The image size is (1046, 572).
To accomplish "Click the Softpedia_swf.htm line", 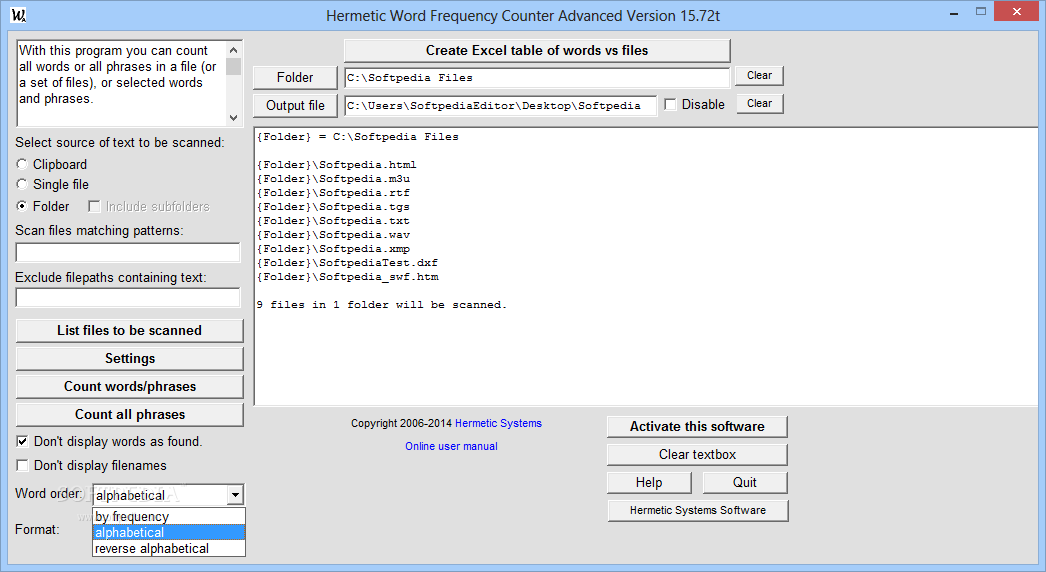I will pyautogui.click(x=348, y=277).
